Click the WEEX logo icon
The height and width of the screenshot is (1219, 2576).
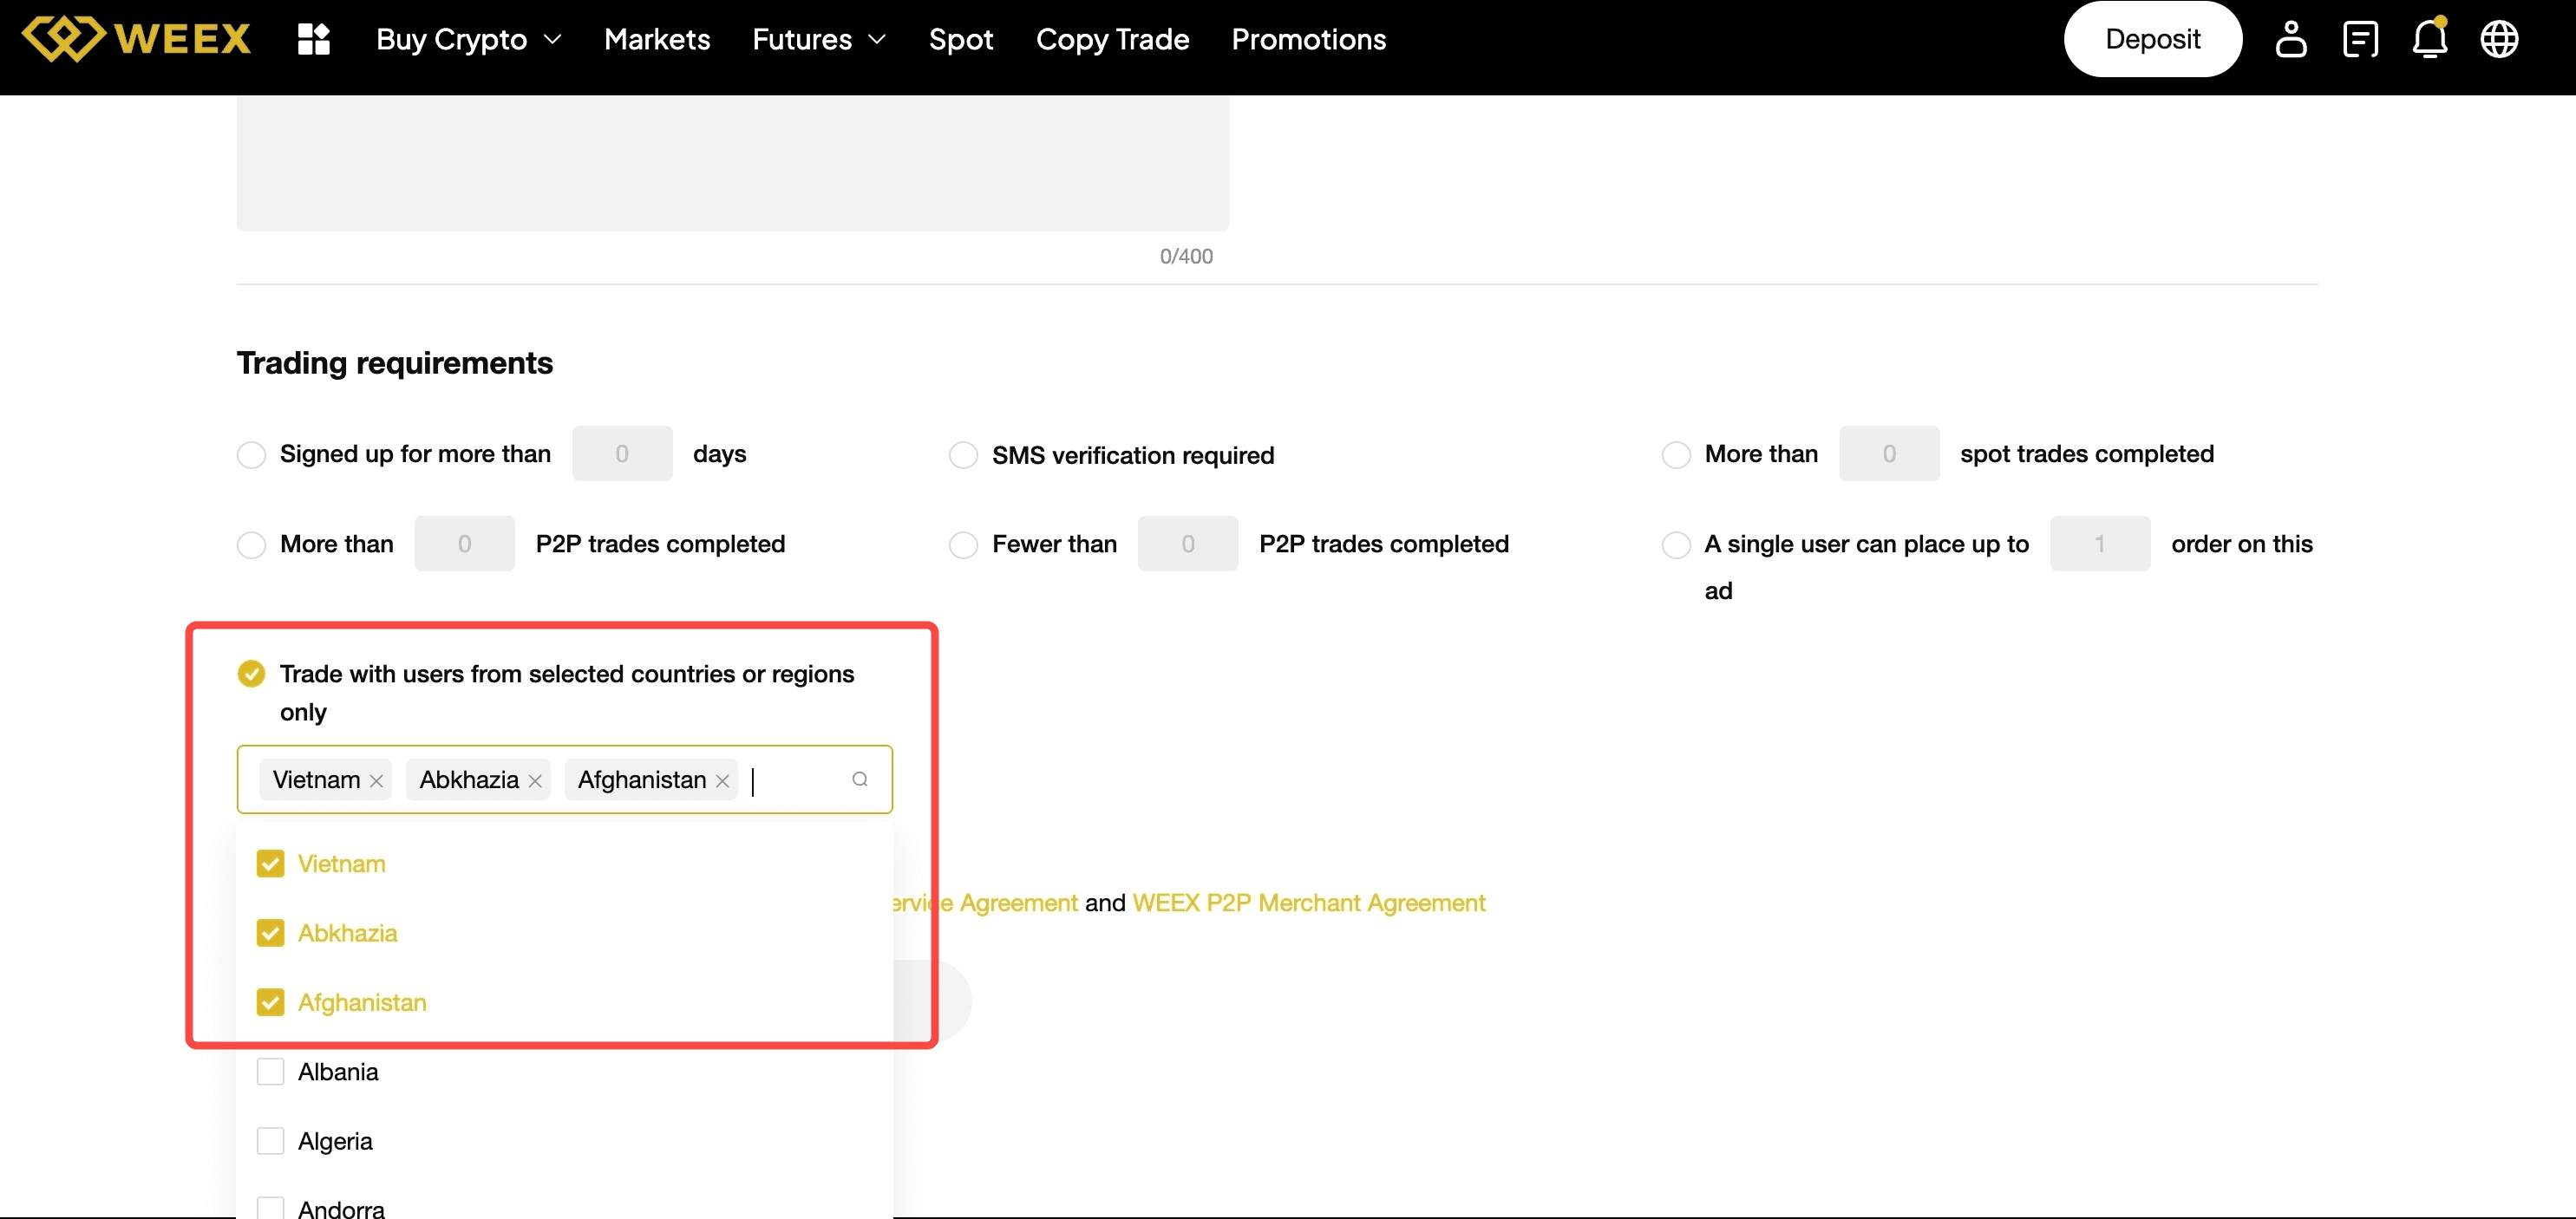[64, 39]
